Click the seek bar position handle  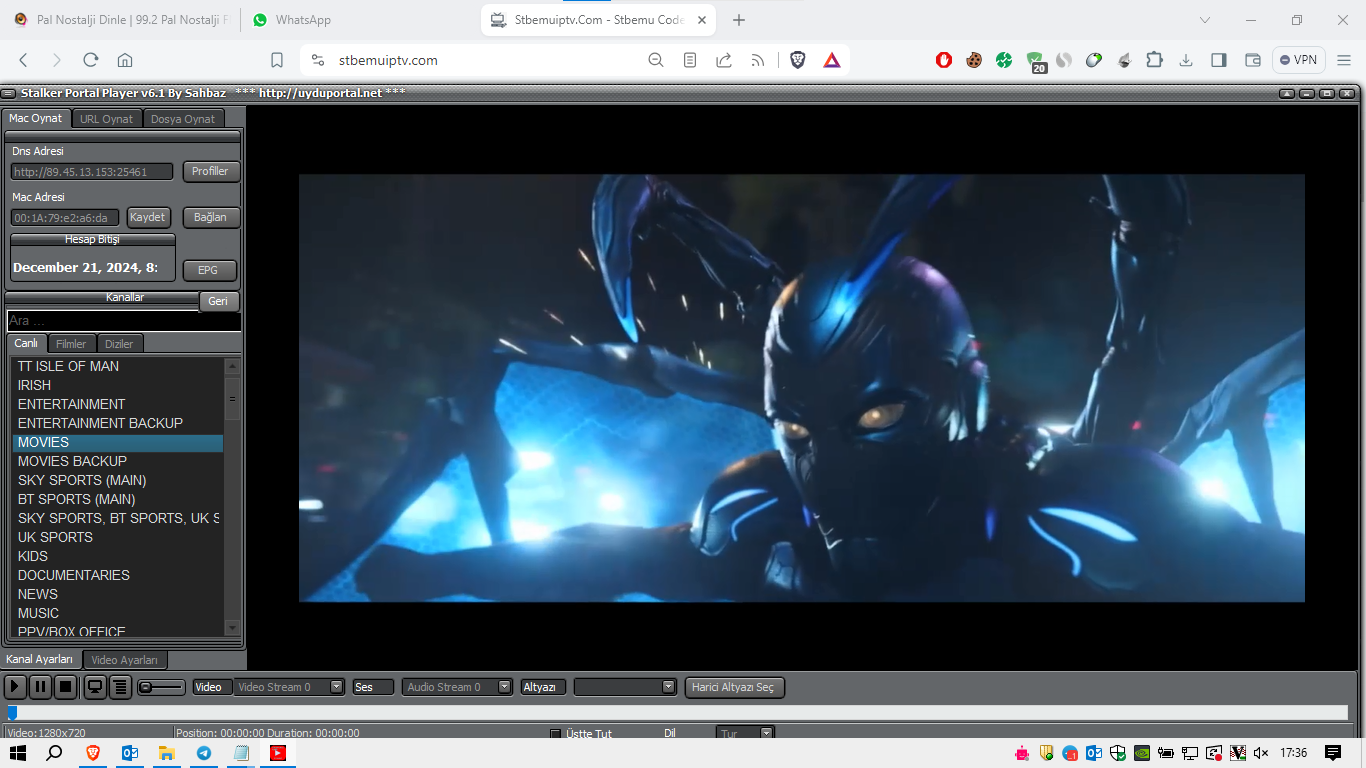click(x=12, y=713)
